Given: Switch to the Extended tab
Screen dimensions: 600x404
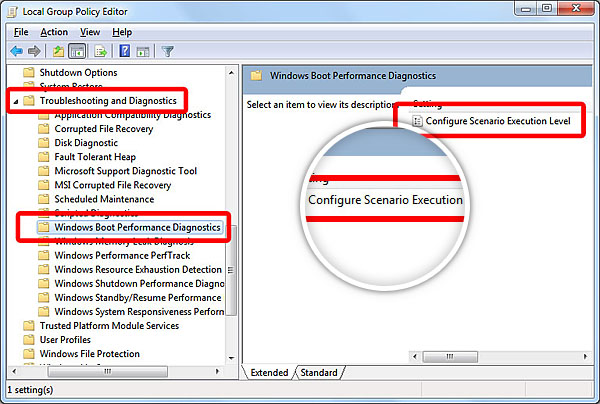Looking at the screenshot, I should pos(269,373).
